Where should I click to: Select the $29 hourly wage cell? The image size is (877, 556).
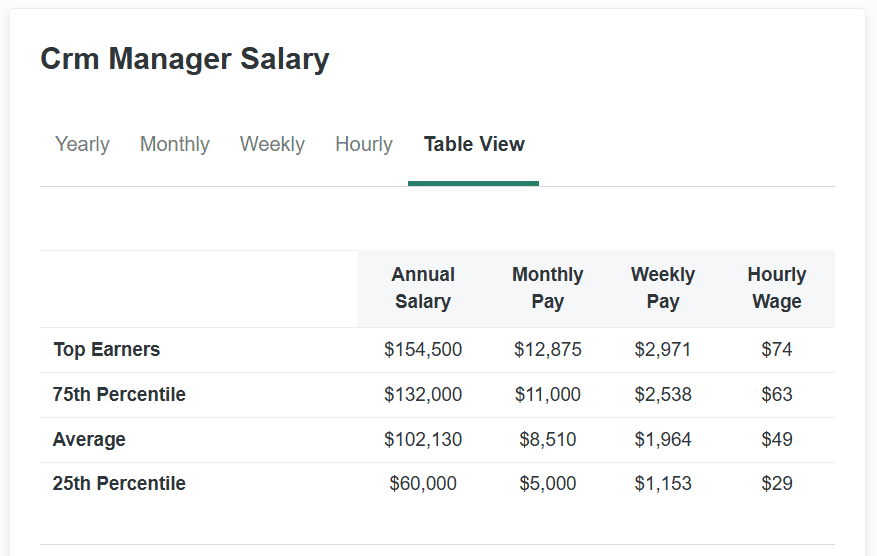[777, 484]
